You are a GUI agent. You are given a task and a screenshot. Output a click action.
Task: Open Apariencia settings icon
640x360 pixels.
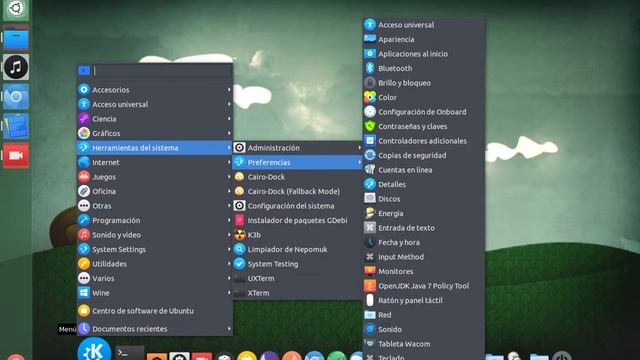370,39
